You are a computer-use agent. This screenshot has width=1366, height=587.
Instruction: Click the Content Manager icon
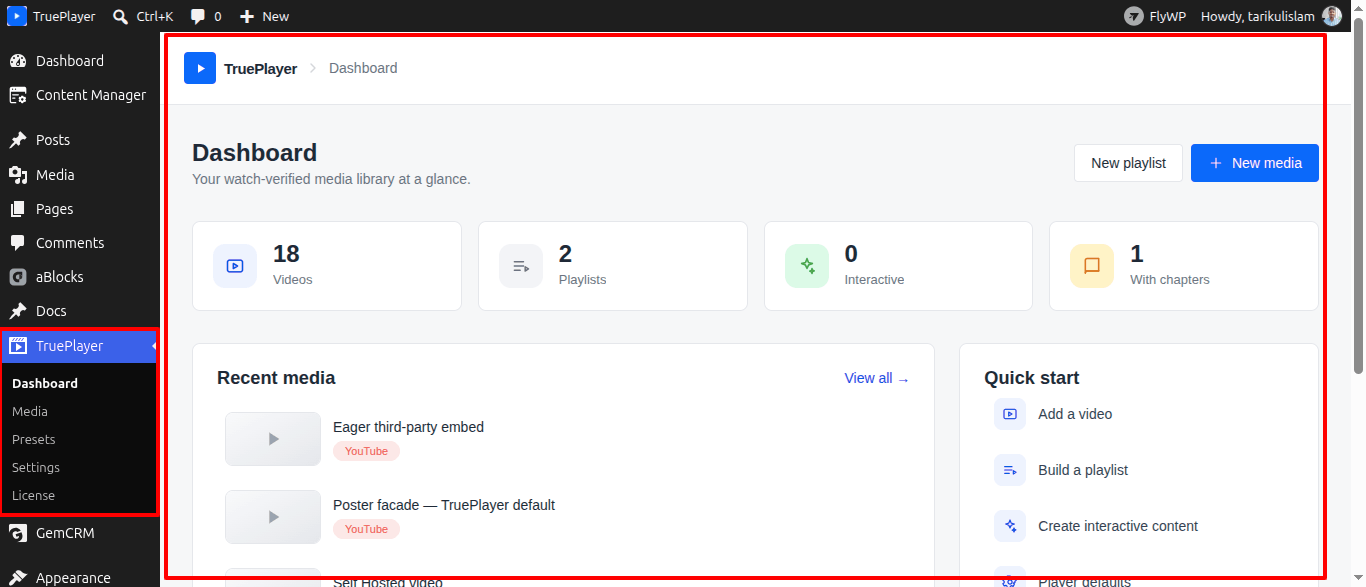[x=18, y=95]
